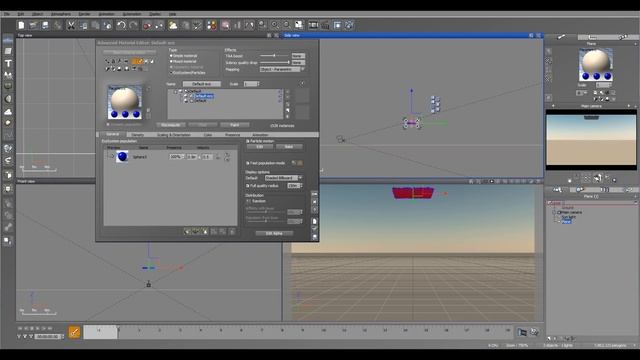Select the water tool atop the left toolbar
This screenshot has height=360, width=640.
coord(8,40)
